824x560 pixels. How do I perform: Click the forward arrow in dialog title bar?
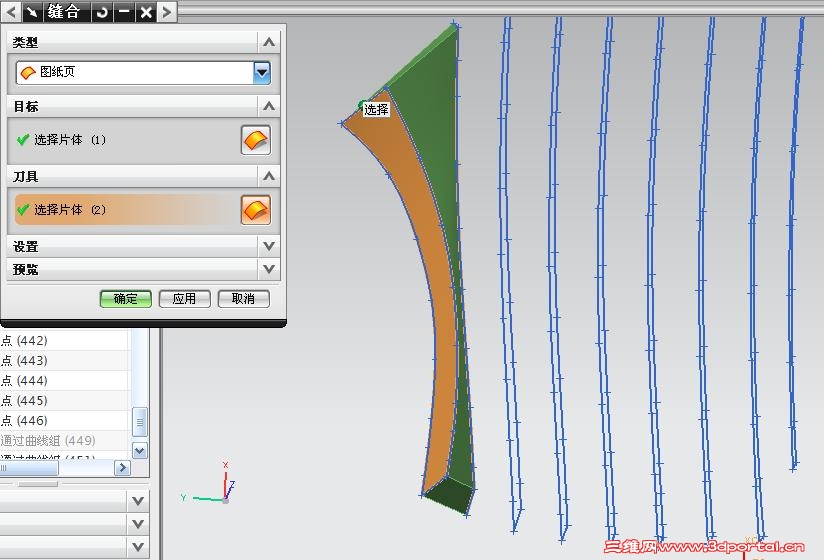167,12
